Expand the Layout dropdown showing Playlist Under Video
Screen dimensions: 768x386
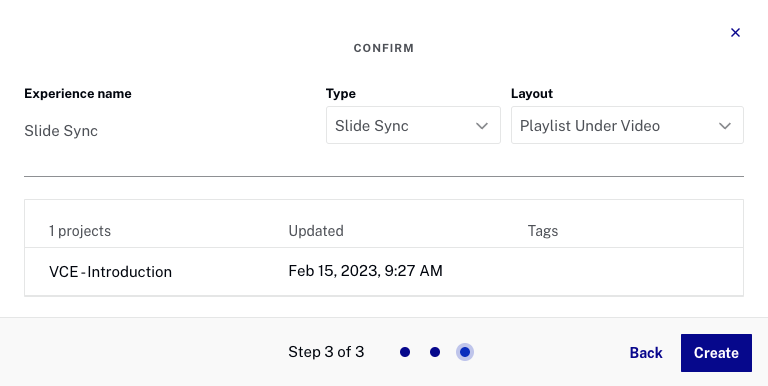pyautogui.click(x=627, y=125)
